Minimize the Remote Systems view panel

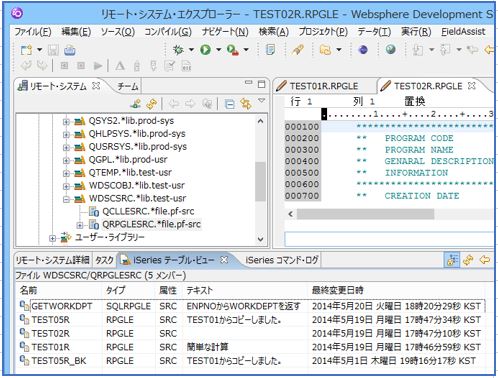(249, 83)
